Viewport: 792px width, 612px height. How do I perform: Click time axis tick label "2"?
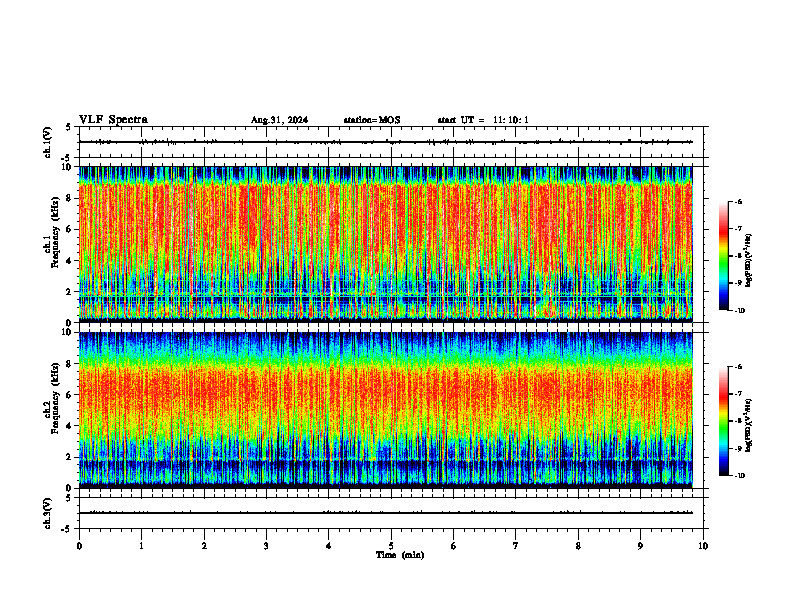pos(204,546)
